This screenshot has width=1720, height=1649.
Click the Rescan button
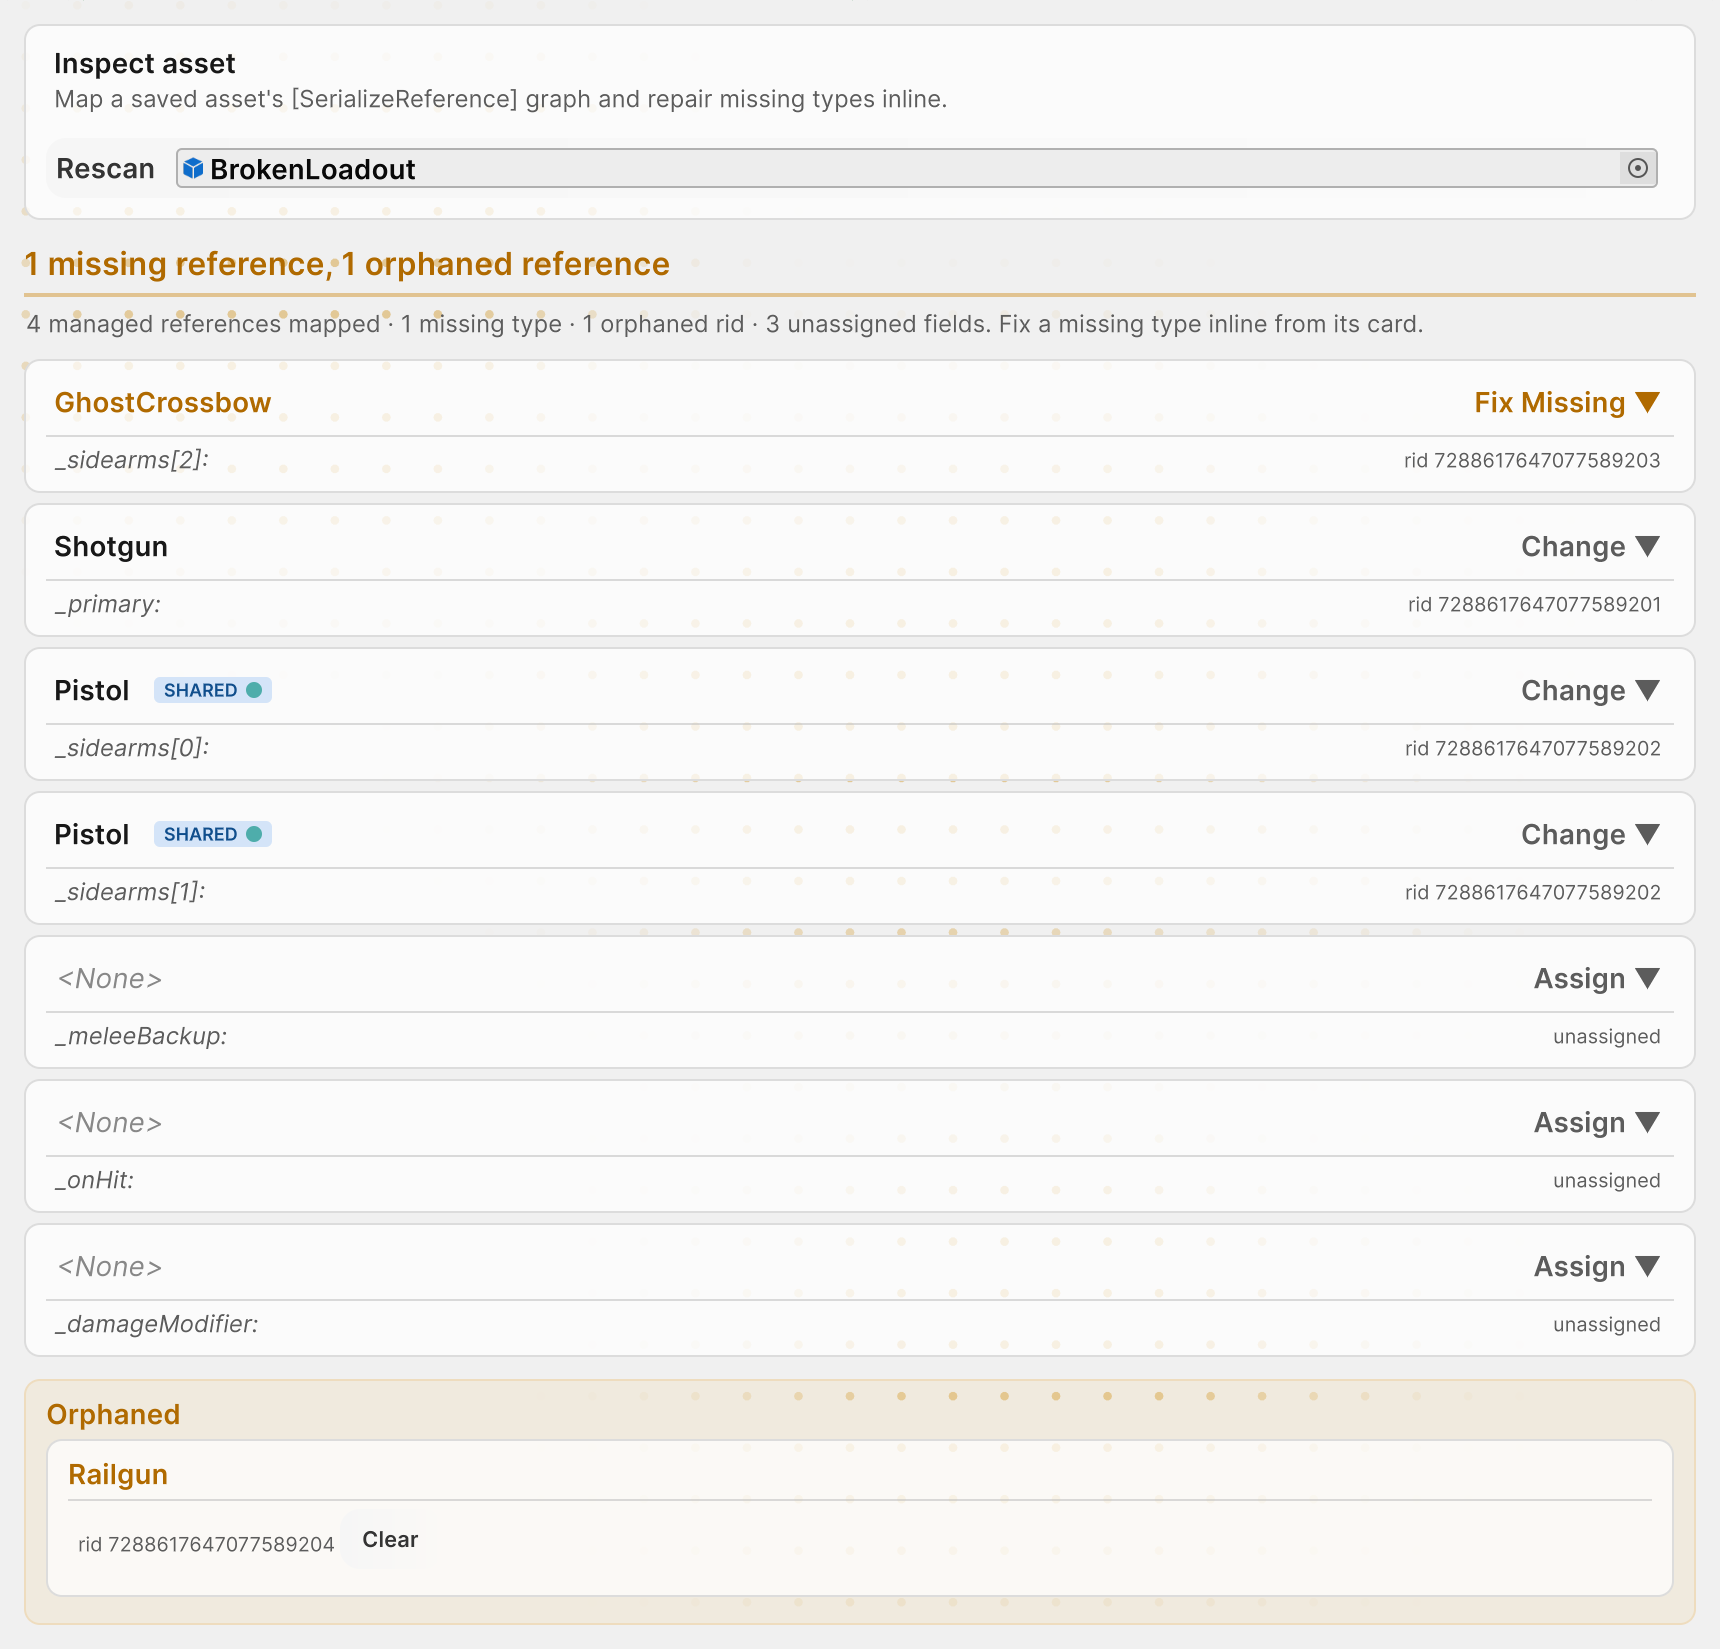pos(105,168)
